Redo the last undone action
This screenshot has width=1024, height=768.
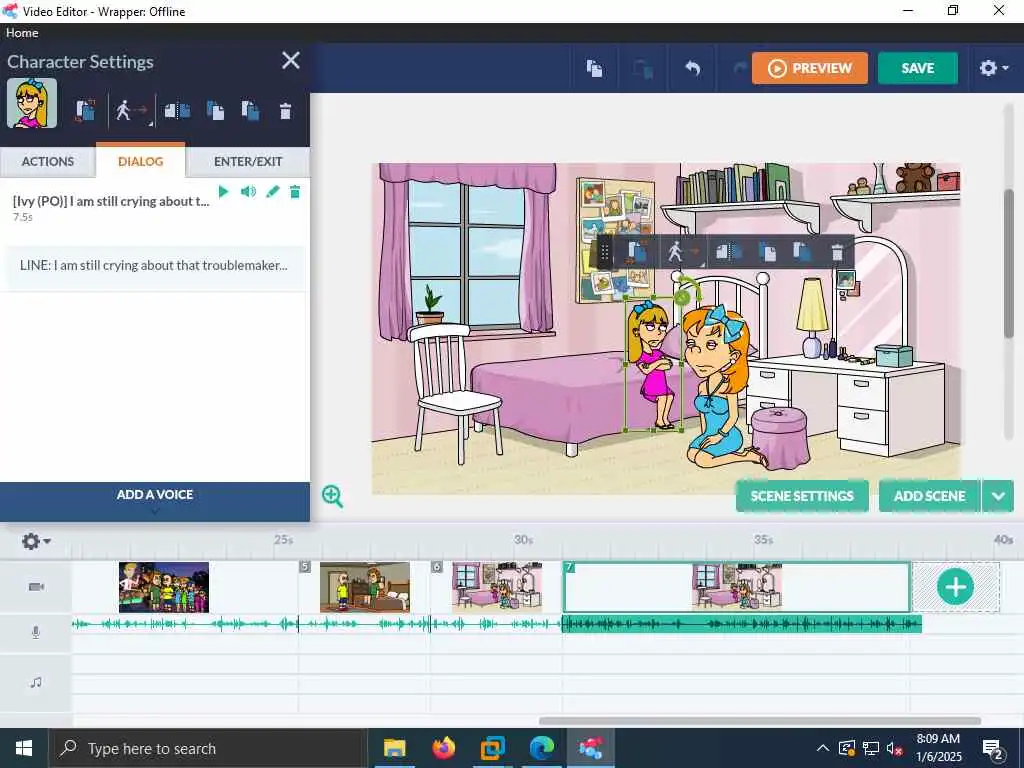click(740, 68)
